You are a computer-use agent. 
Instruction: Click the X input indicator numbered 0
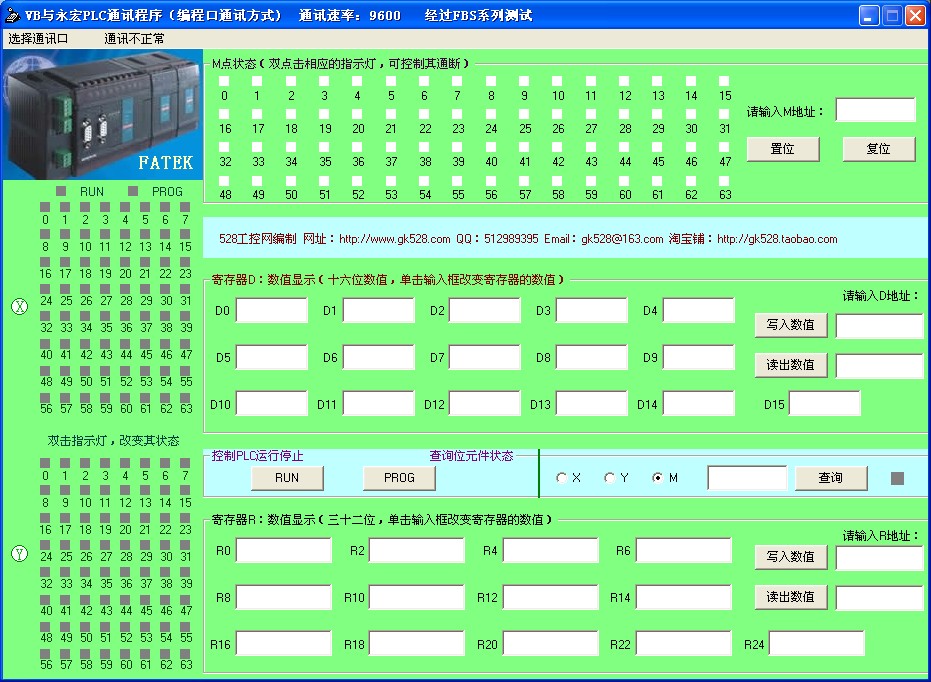(x=45, y=207)
